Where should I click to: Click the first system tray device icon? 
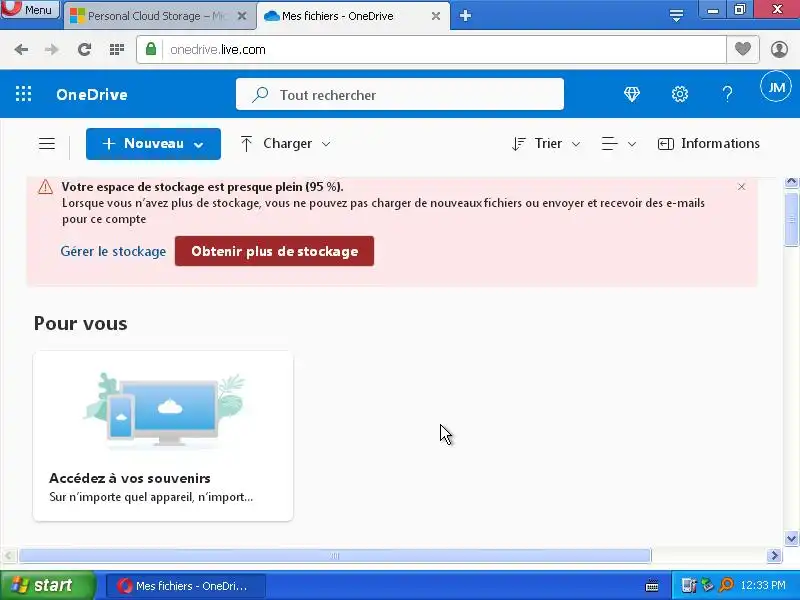pos(689,585)
